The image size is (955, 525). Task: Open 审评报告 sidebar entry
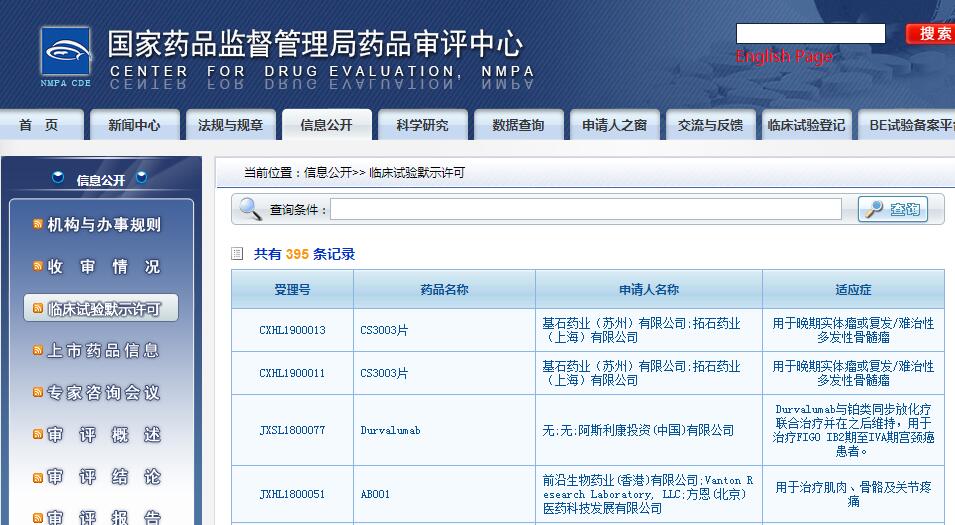[x=104, y=518]
